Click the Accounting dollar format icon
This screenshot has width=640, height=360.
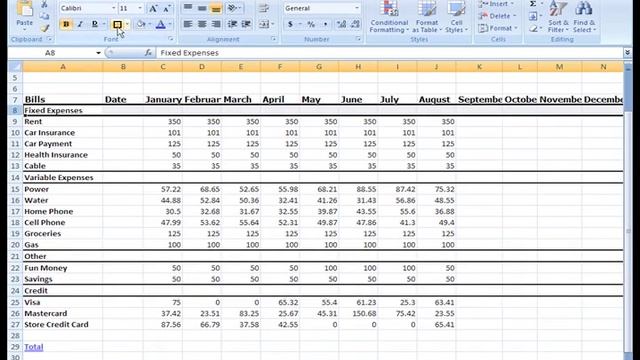click(x=290, y=24)
